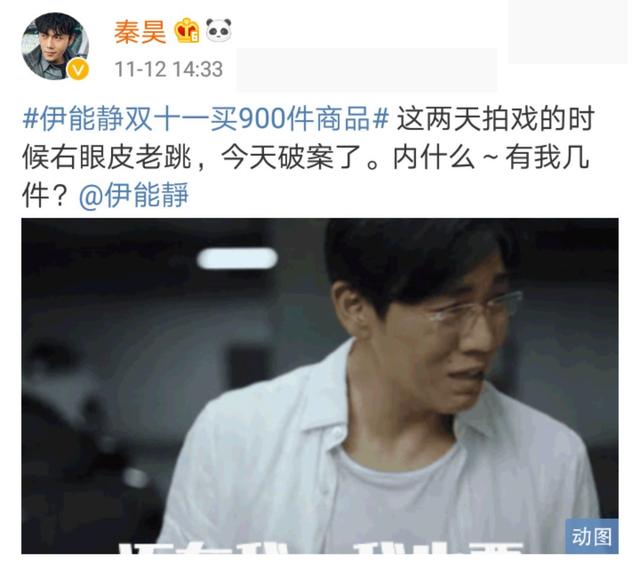Tap the post timestamp 11-12 14:33
This screenshot has width=640, height=580.
point(169,69)
